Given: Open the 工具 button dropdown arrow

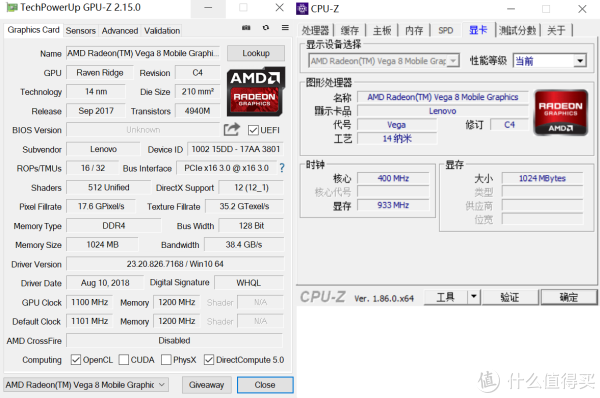Looking at the screenshot, I should 474,297.
